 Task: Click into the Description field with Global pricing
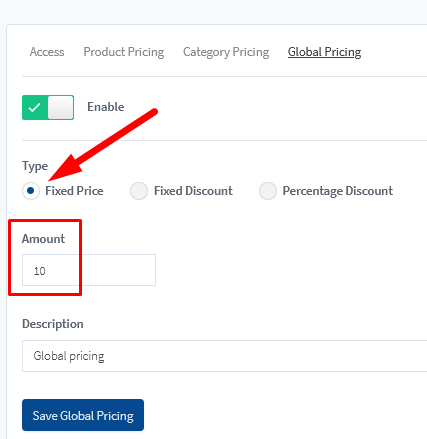[225, 356]
